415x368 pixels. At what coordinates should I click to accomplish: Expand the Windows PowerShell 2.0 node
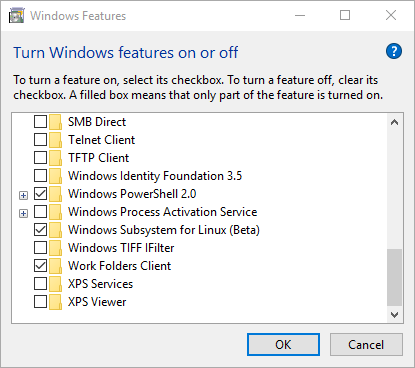(23, 195)
